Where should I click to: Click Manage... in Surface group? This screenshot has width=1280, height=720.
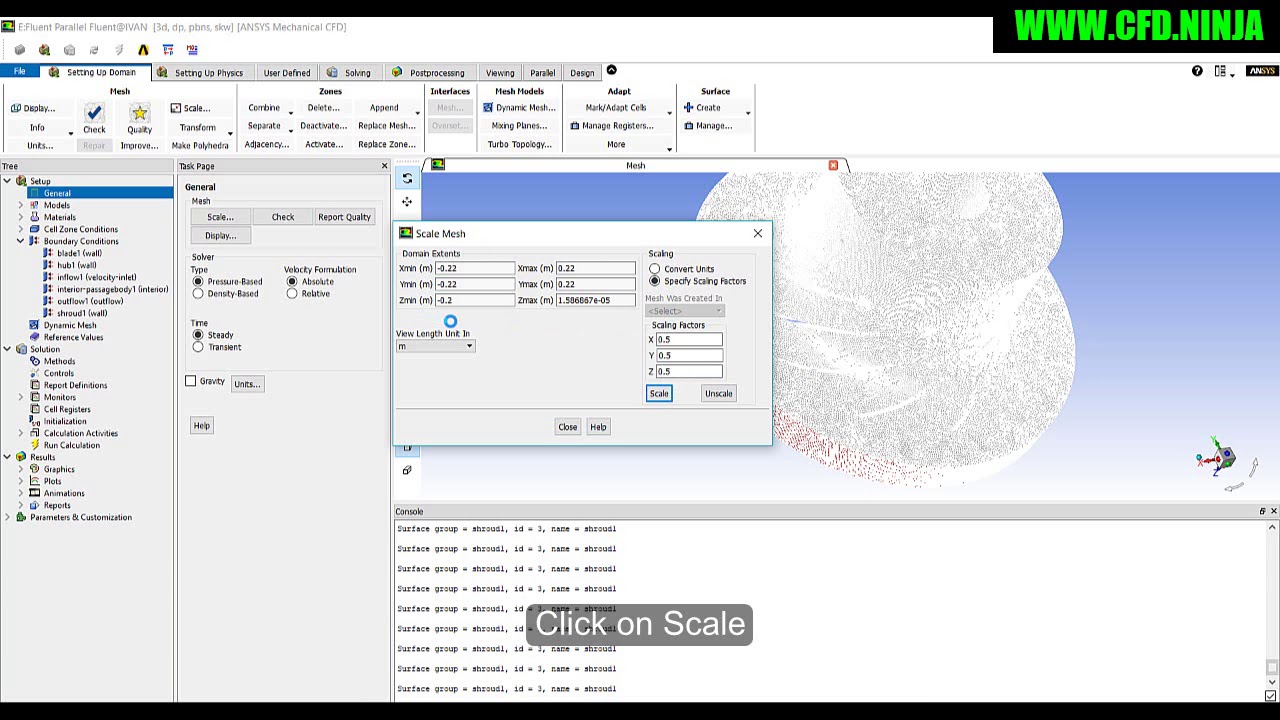[x=708, y=126]
